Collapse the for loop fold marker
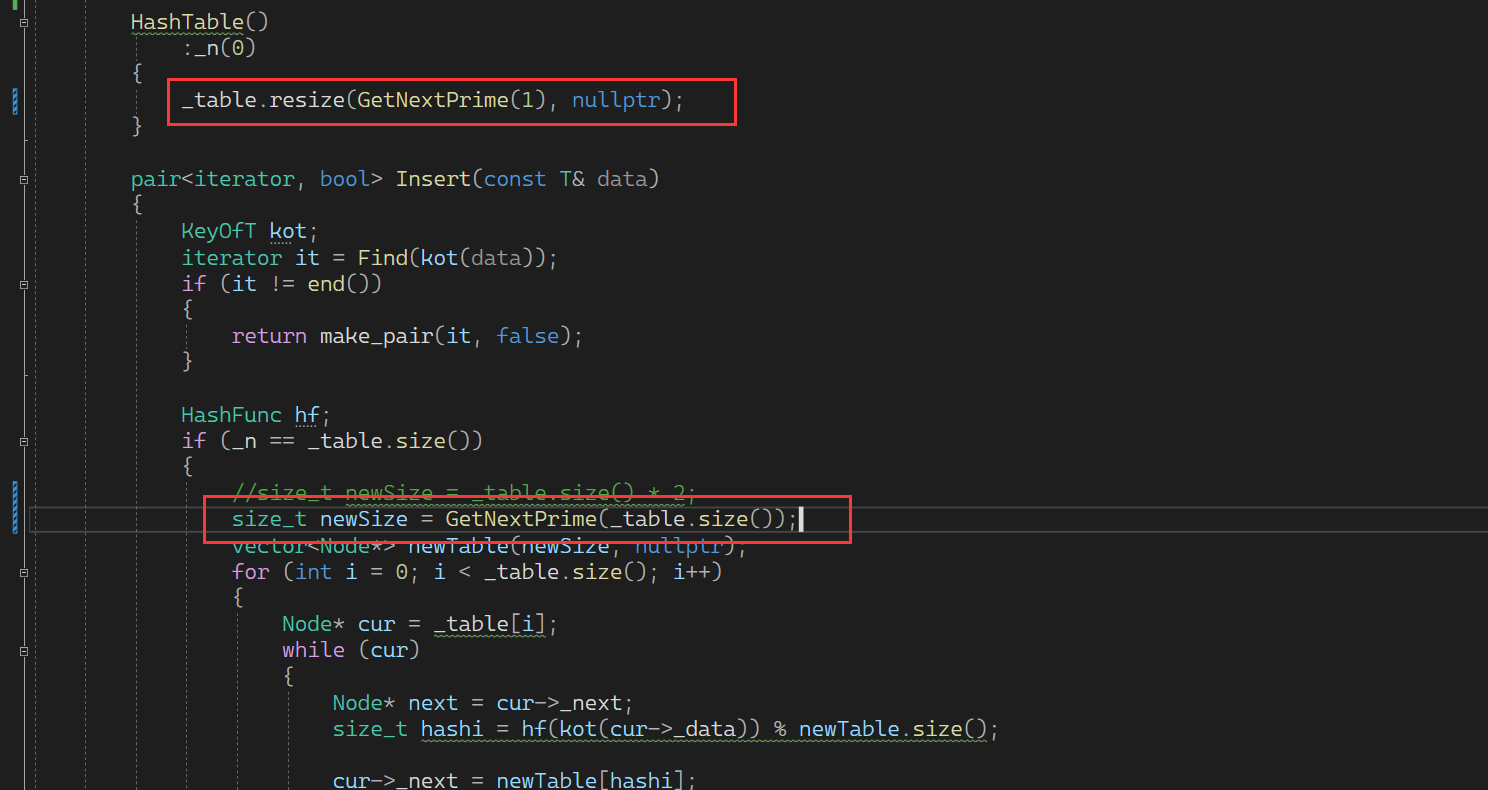Screen dimensions: 1488x790 pos(23,573)
